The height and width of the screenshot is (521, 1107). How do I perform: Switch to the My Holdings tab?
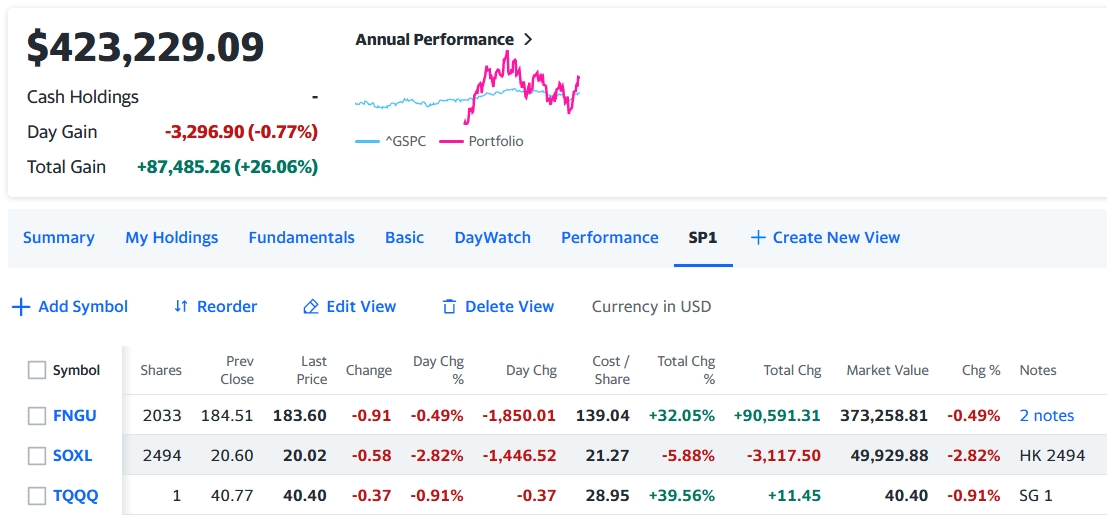pyautogui.click(x=171, y=238)
